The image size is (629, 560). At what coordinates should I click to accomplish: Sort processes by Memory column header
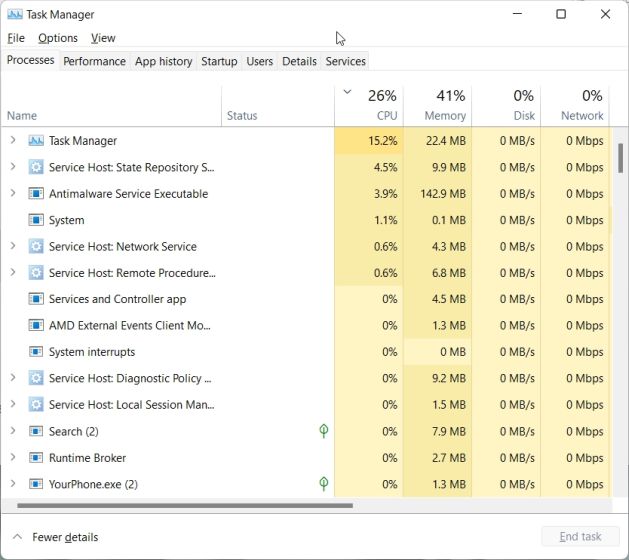(x=445, y=105)
